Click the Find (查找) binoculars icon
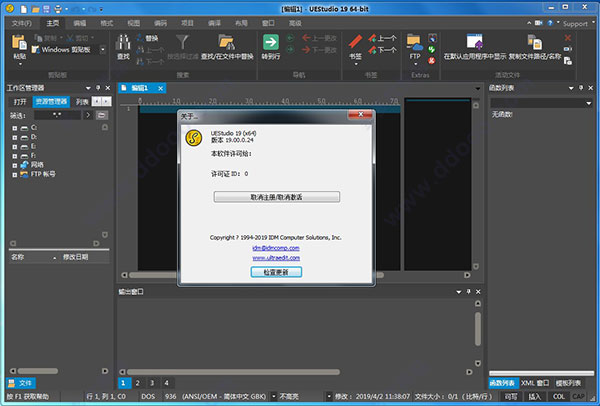 [123, 42]
